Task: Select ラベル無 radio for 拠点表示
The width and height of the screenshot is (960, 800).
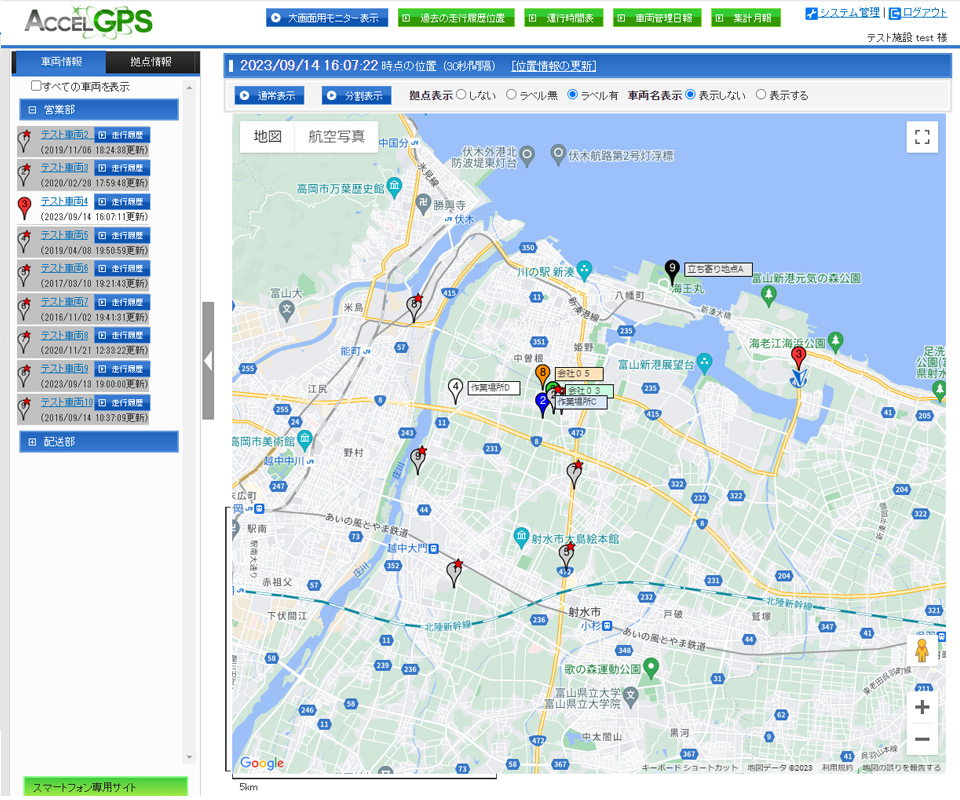Action: coord(511,95)
